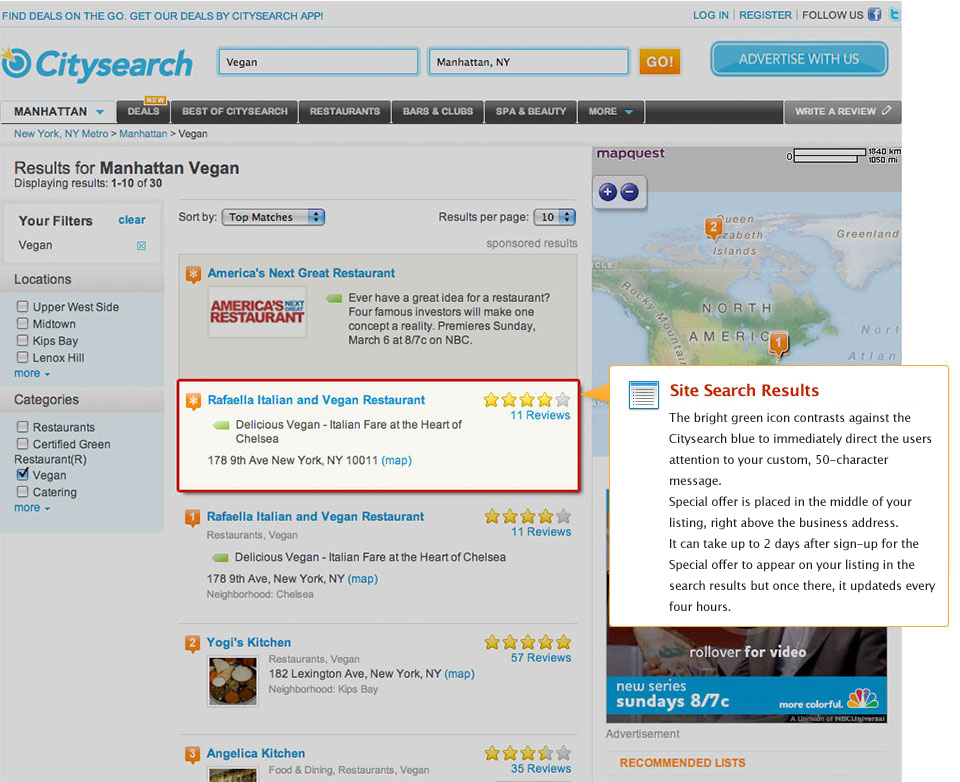Click the Log In link
The height and width of the screenshot is (782, 960).
point(710,15)
